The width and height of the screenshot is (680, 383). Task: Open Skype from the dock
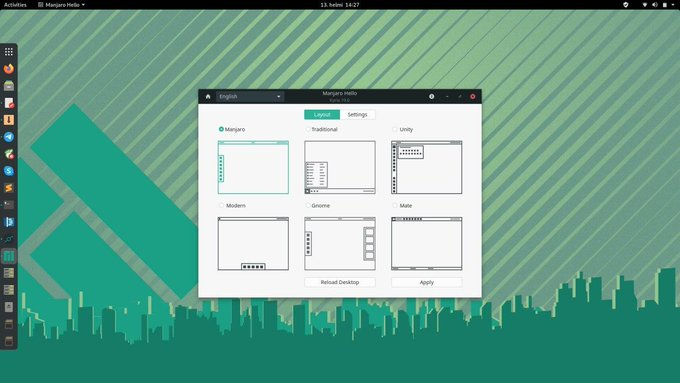click(x=9, y=171)
